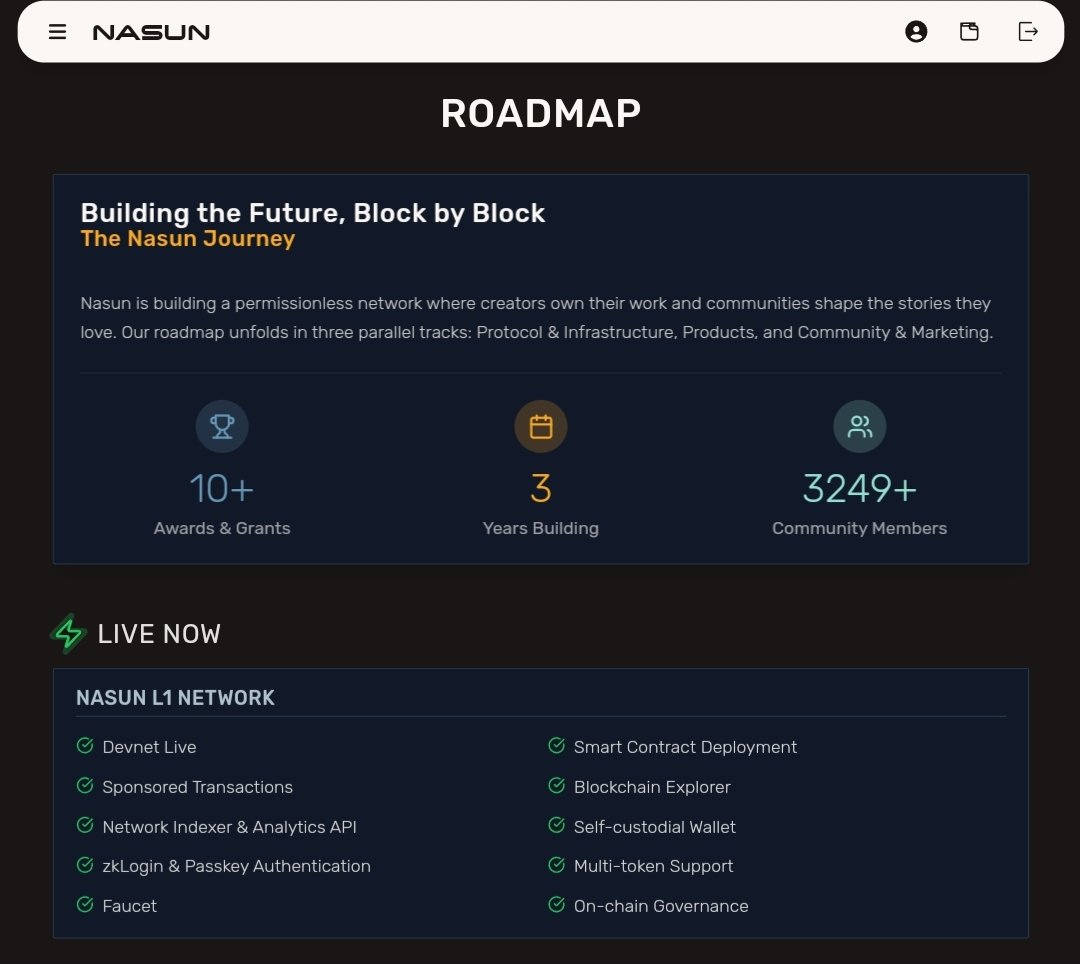The image size is (1080, 964).
Task: Click the 'Sponsored Transactions' item text
Action: pyautogui.click(x=198, y=787)
